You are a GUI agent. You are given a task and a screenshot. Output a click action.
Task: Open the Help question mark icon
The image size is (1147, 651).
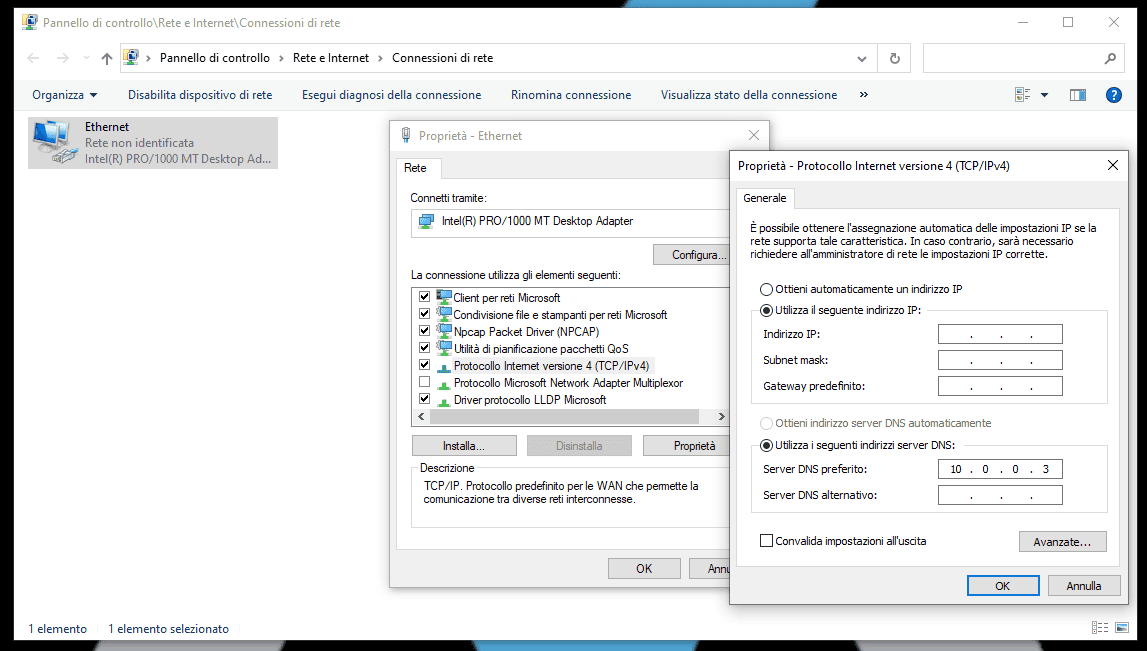click(x=1113, y=95)
